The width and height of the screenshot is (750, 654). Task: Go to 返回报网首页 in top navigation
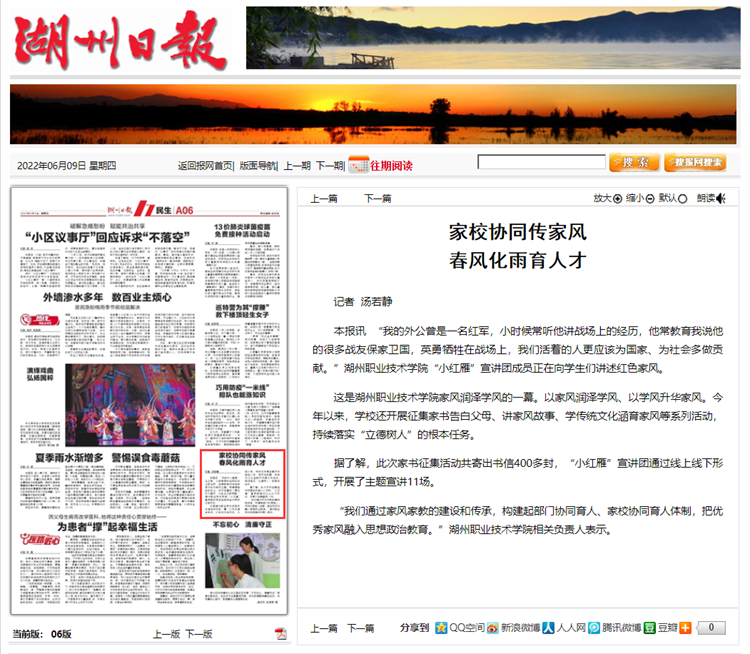tap(205, 166)
